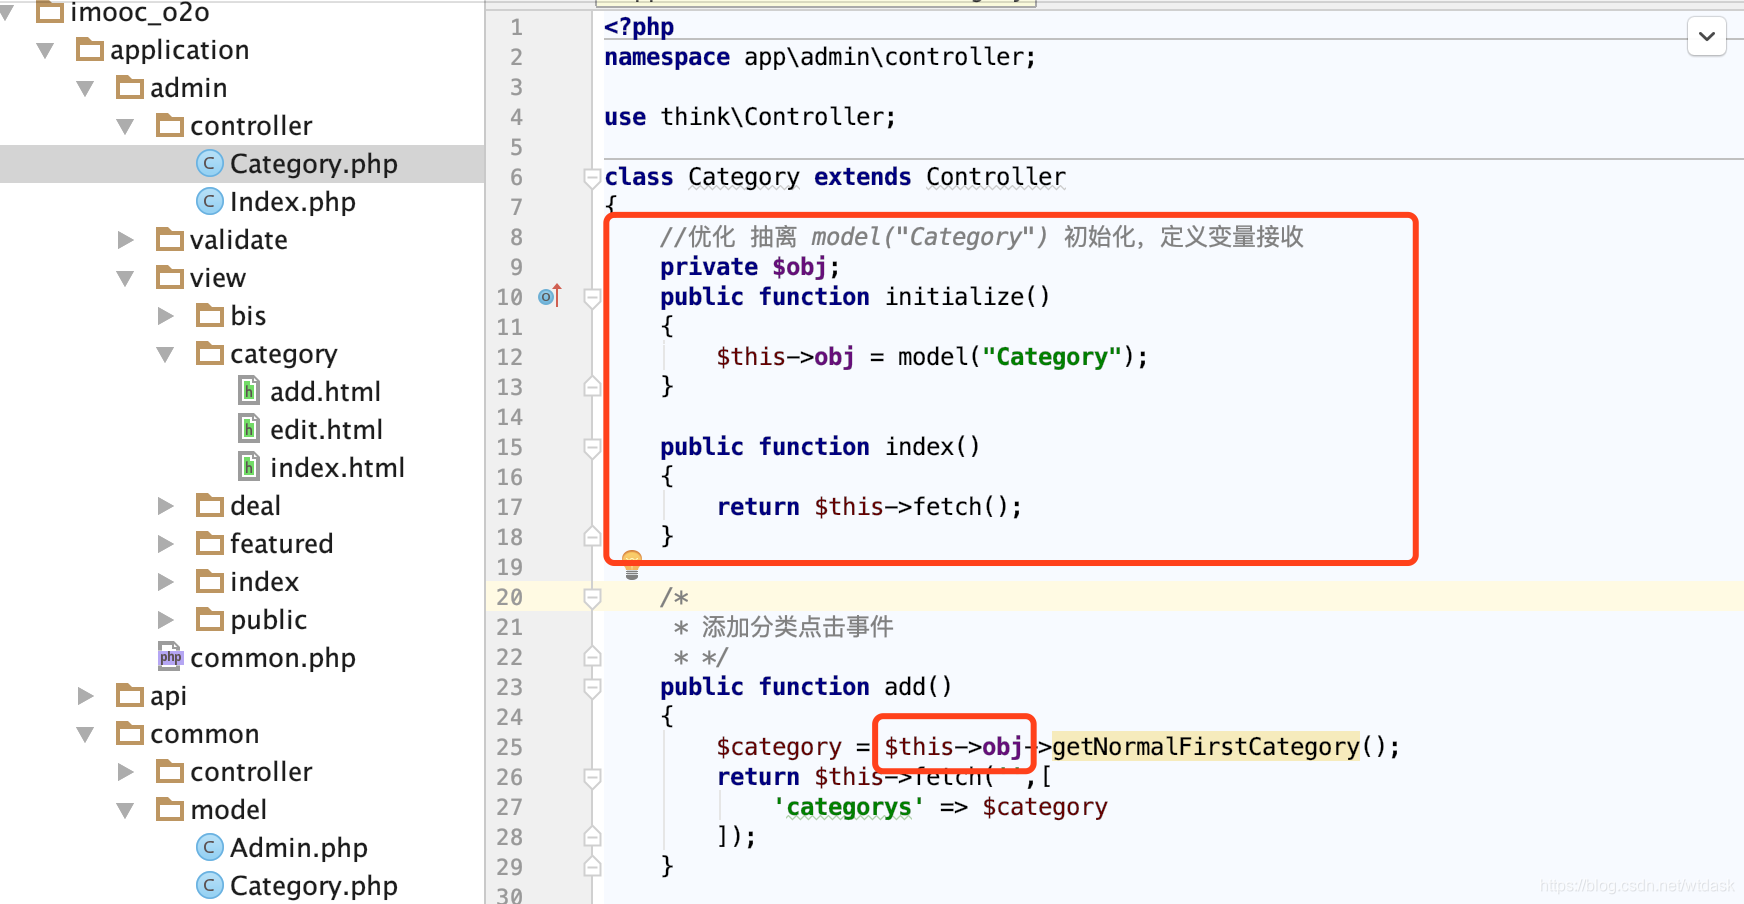Click the api folder icon
The width and height of the screenshot is (1744, 904).
click(130, 695)
